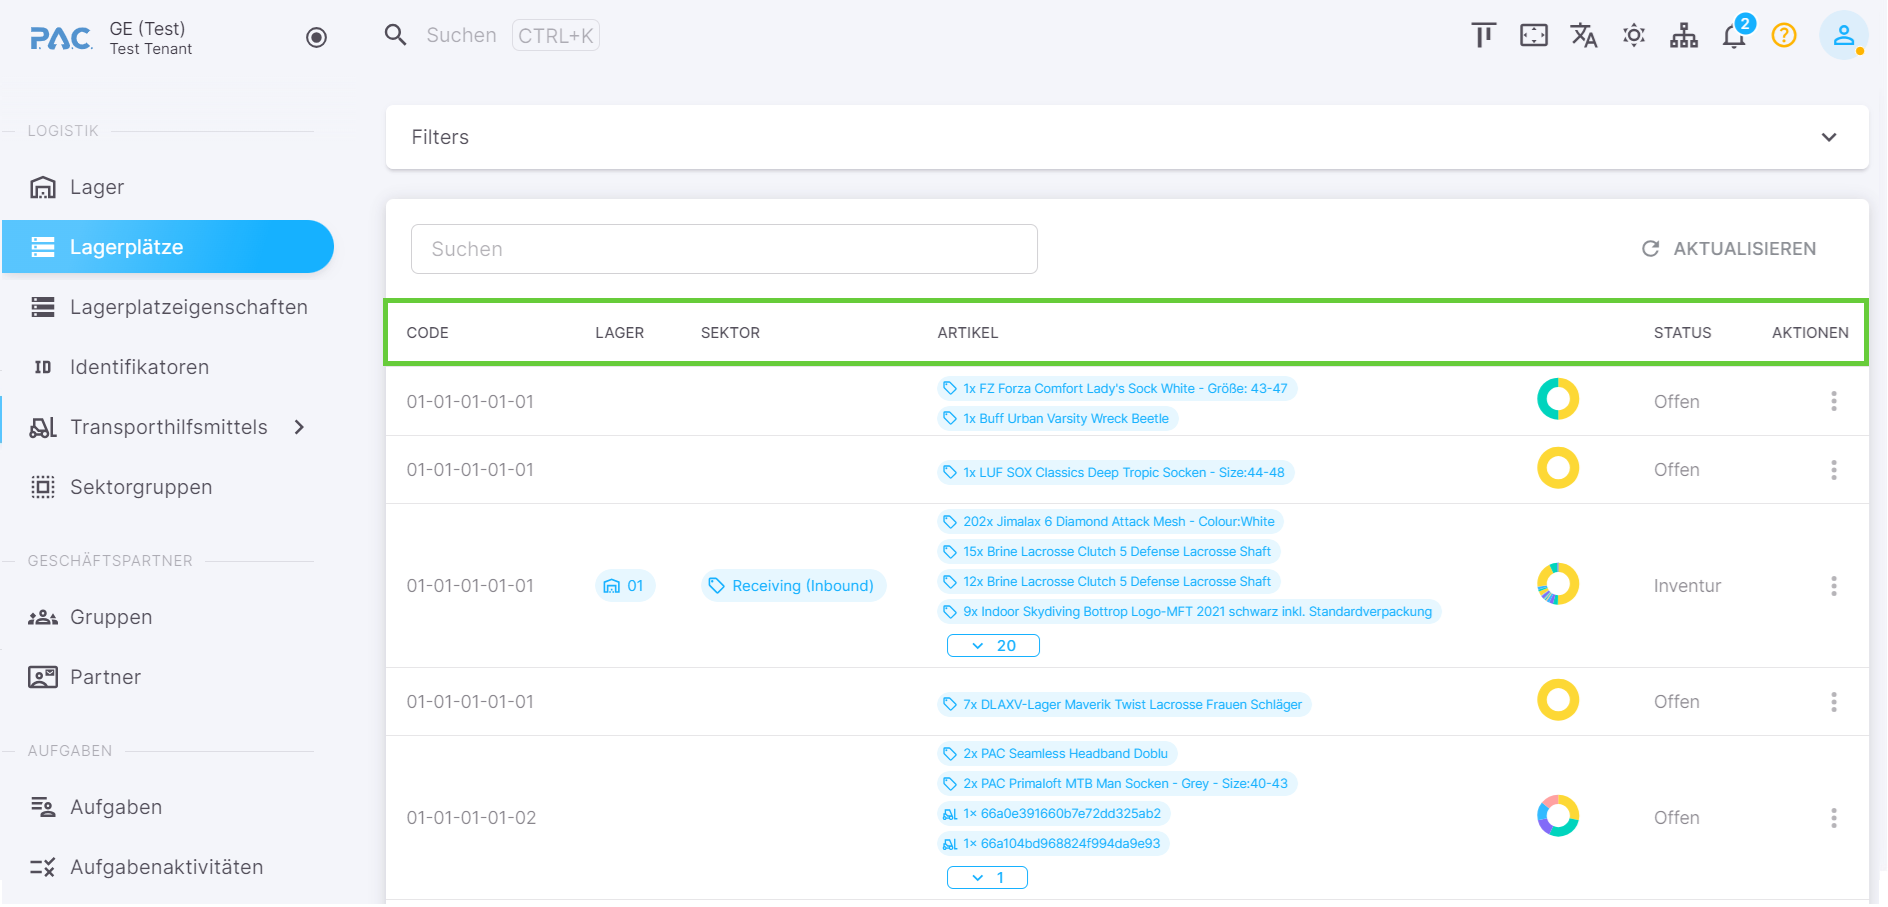Open Lagerplatzeigenschaften menu item

[x=168, y=307]
